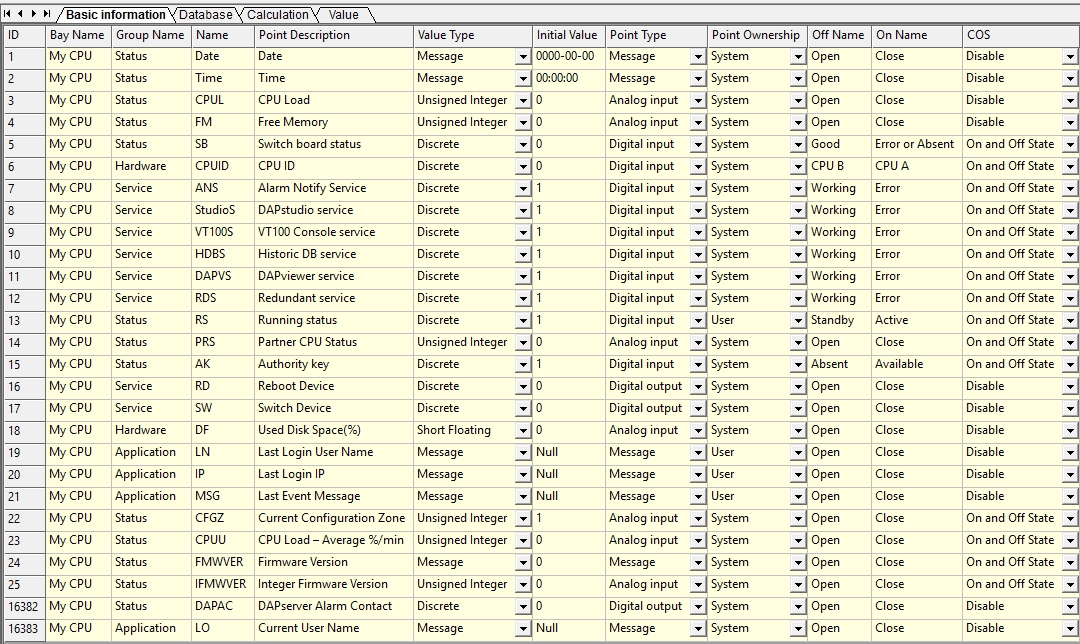The height and width of the screenshot is (644, 1080).
Task: Expand COS dropdown for Current User Name row
Action: [x=1070, y=629]
